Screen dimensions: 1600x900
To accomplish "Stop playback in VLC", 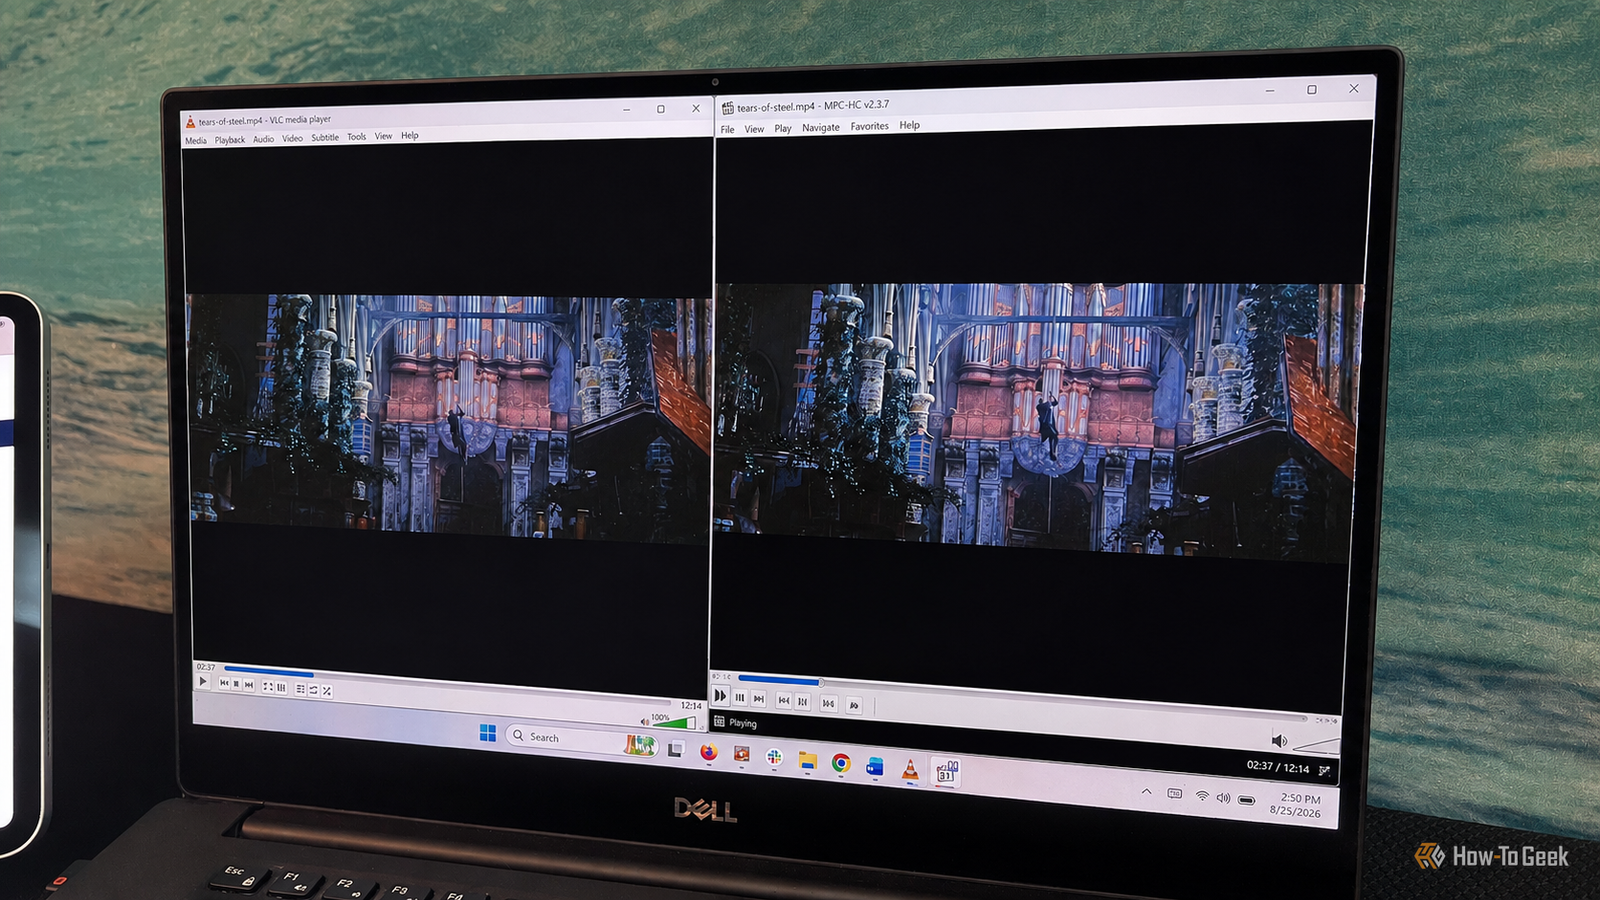I will (236, 685).
